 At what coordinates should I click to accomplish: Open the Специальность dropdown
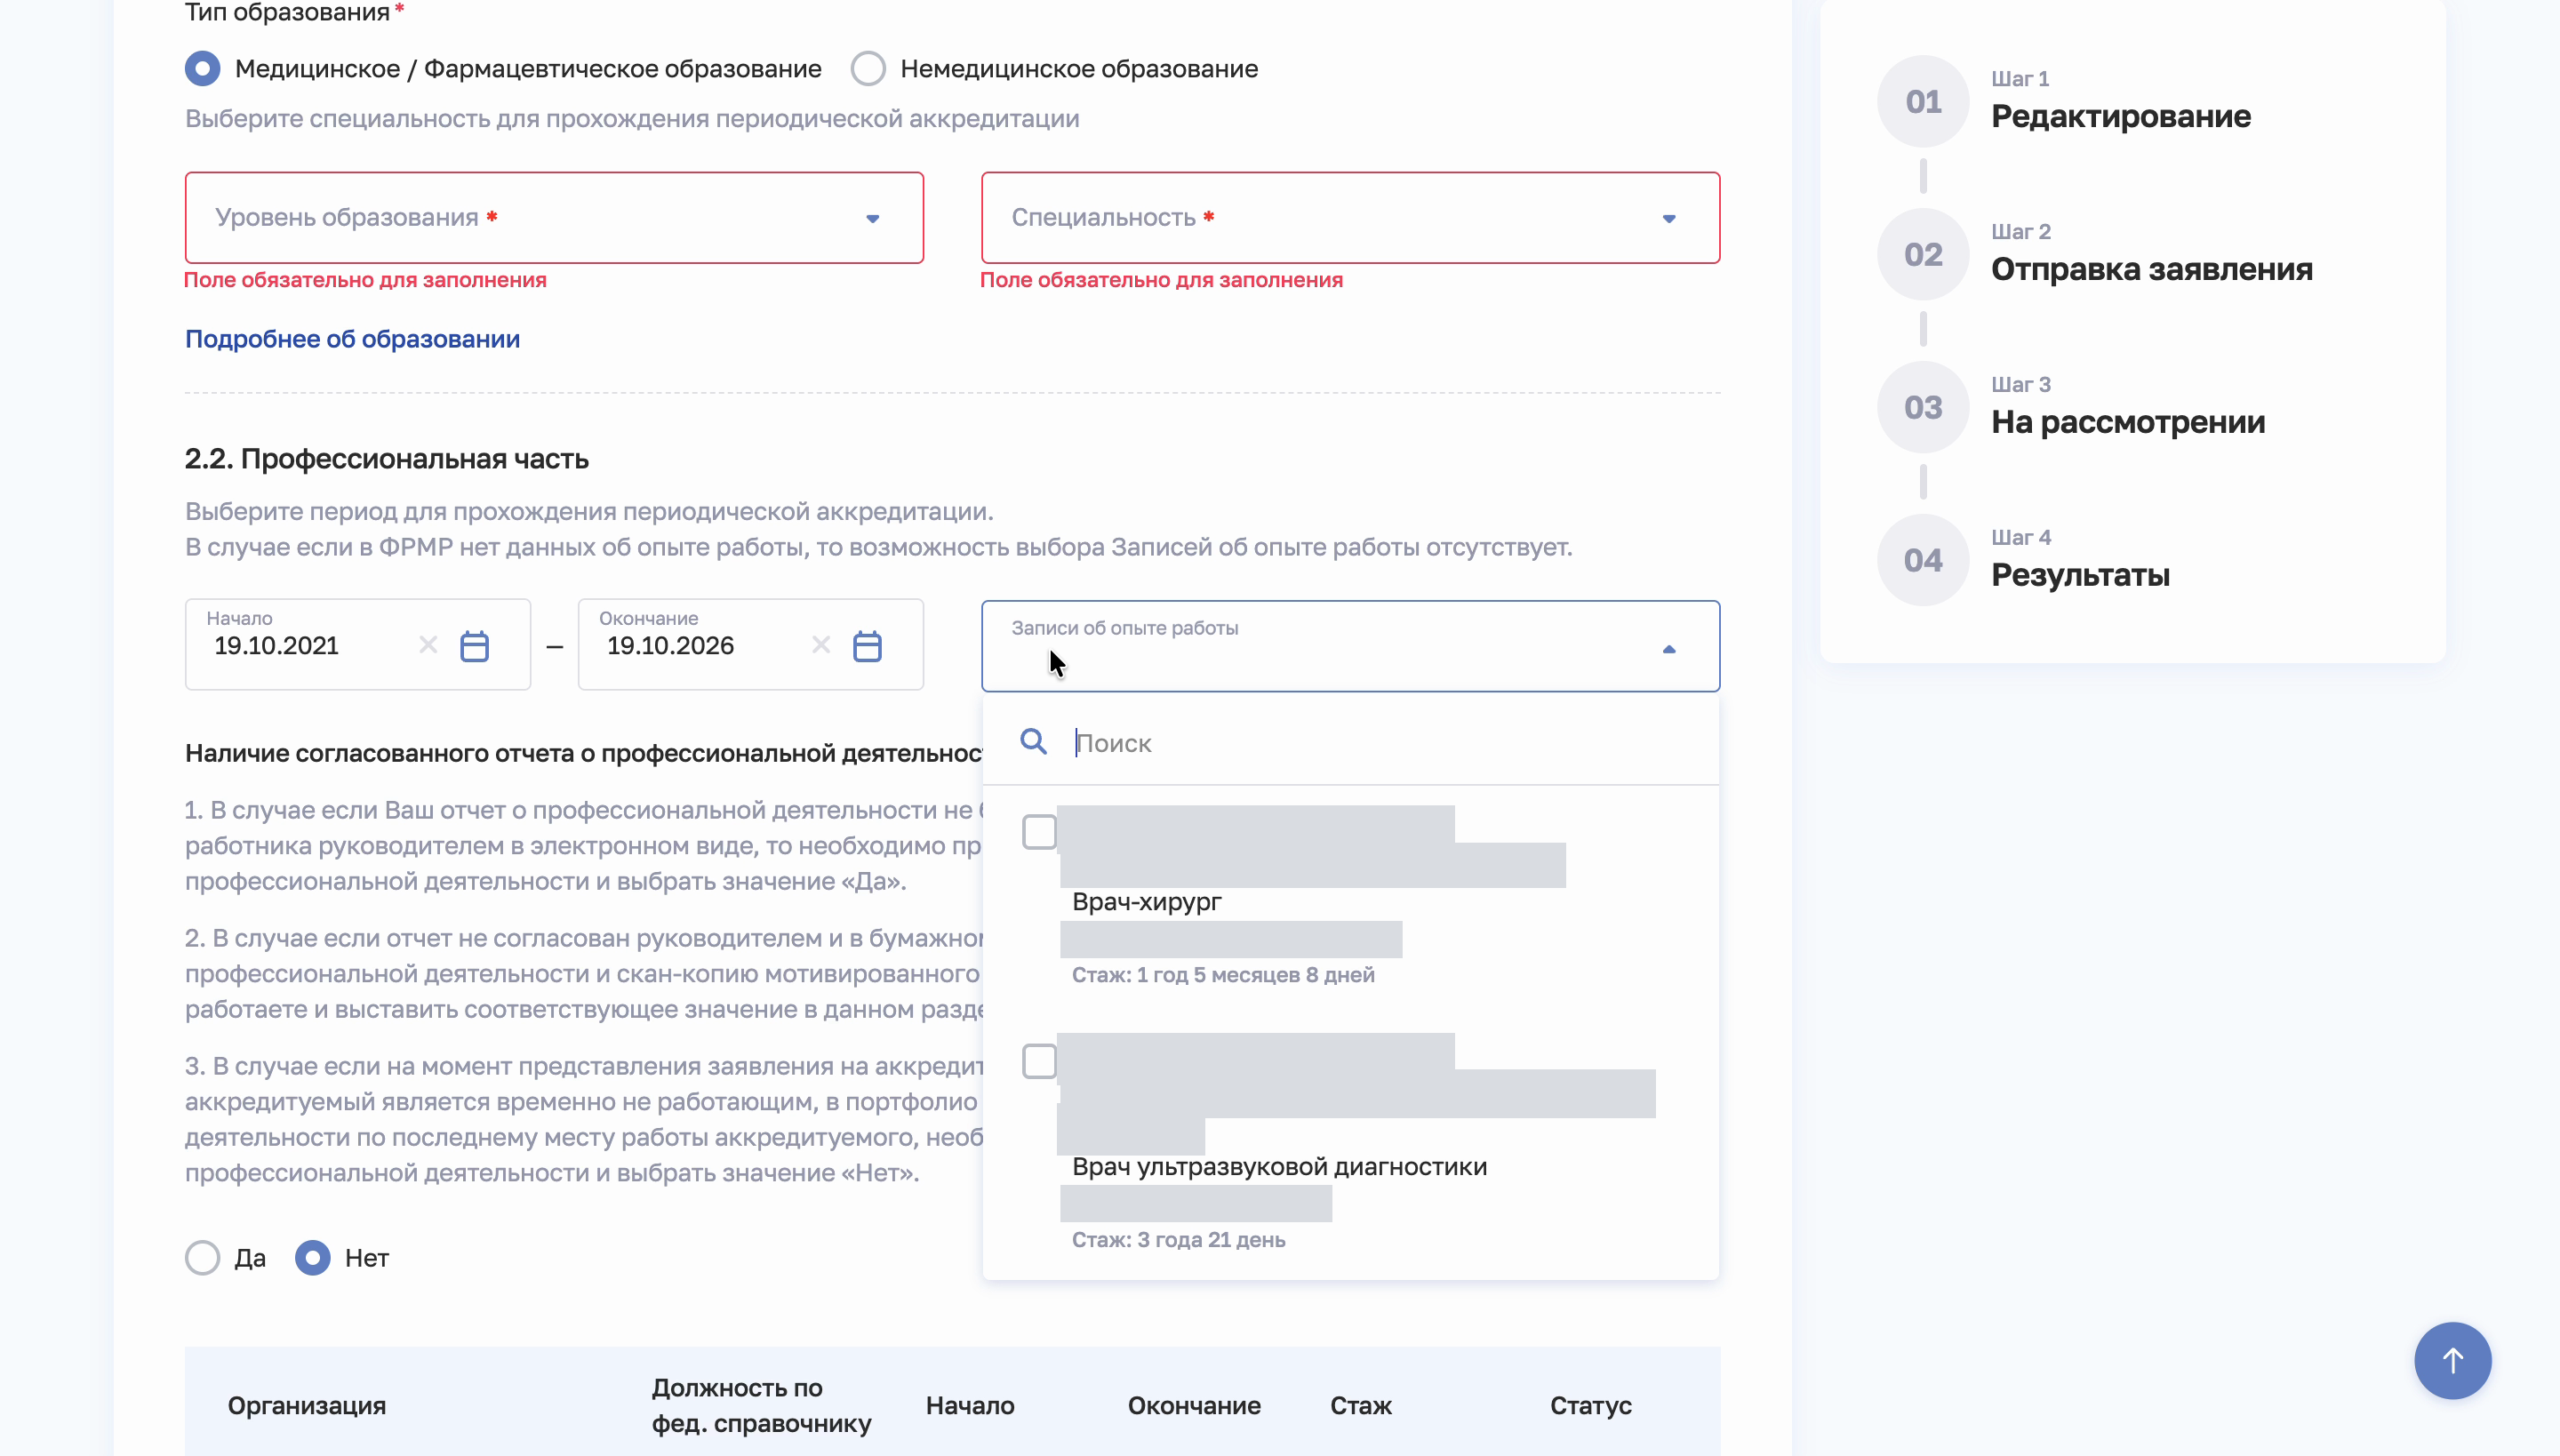click(1350, 218)
